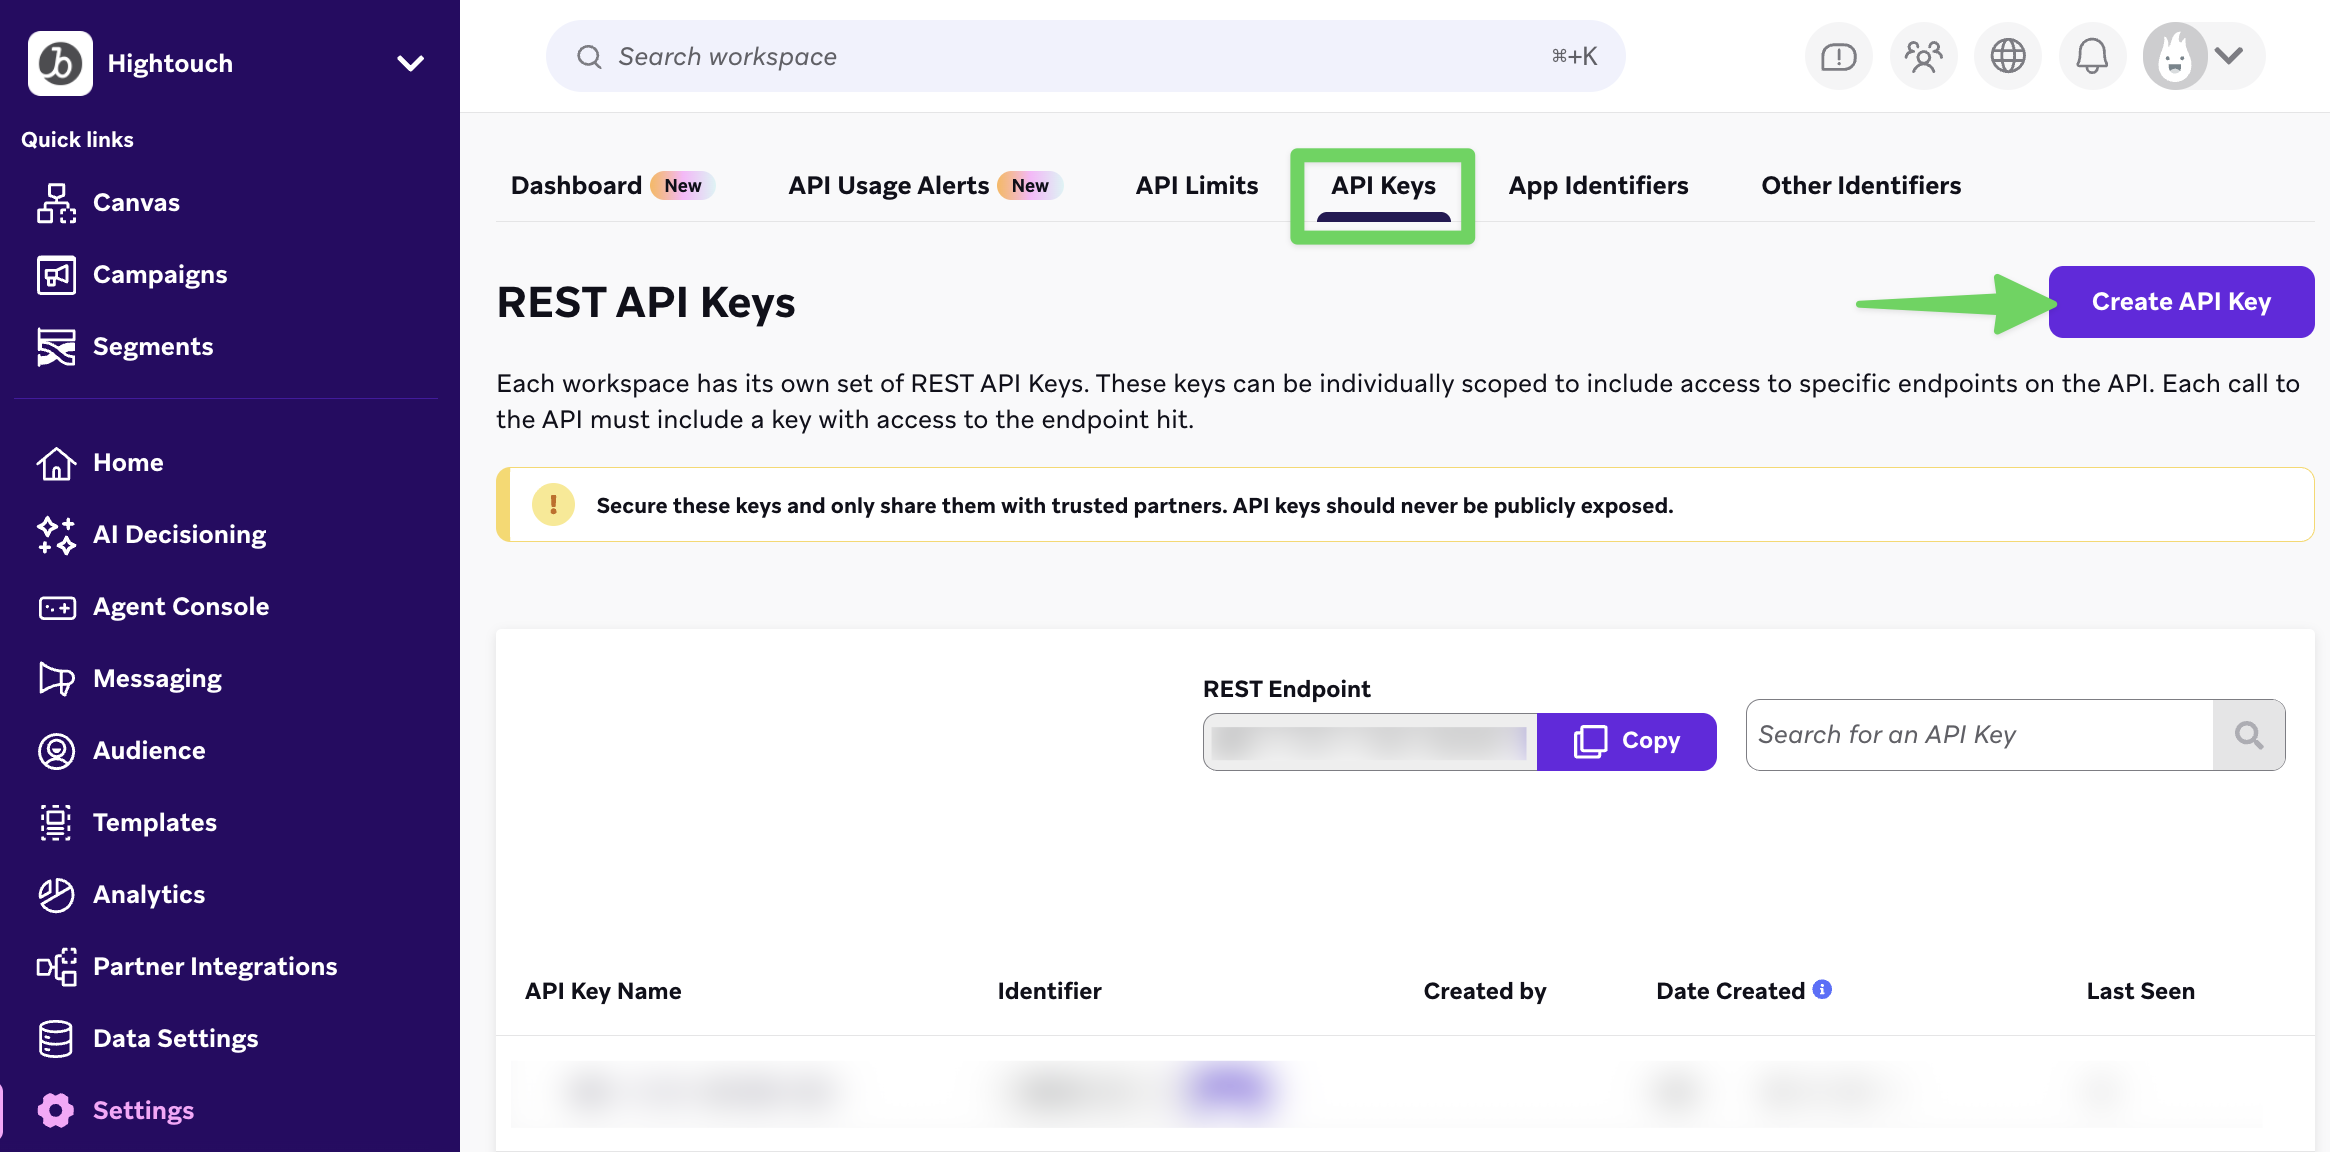
Task: Open AI Decisioning section
Action: click(152, 534)
